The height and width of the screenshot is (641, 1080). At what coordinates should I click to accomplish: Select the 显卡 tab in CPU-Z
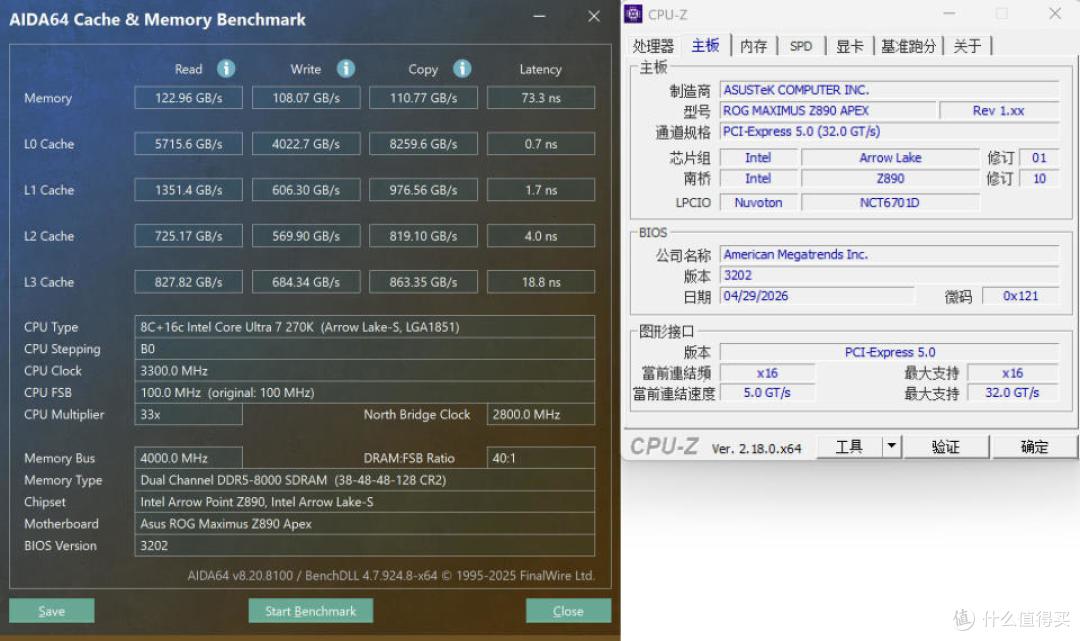pyautogui.click(x=849, y=46)
